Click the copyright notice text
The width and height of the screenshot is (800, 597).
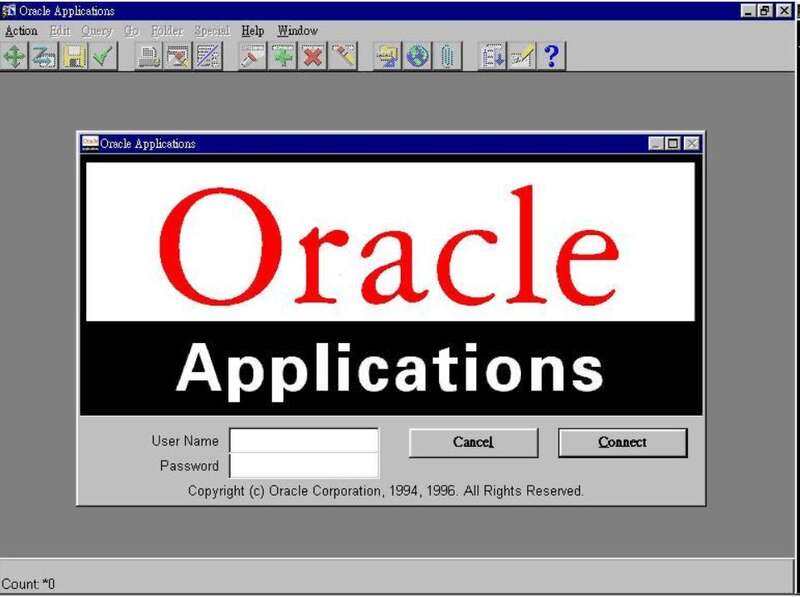(x=385, y=491)
